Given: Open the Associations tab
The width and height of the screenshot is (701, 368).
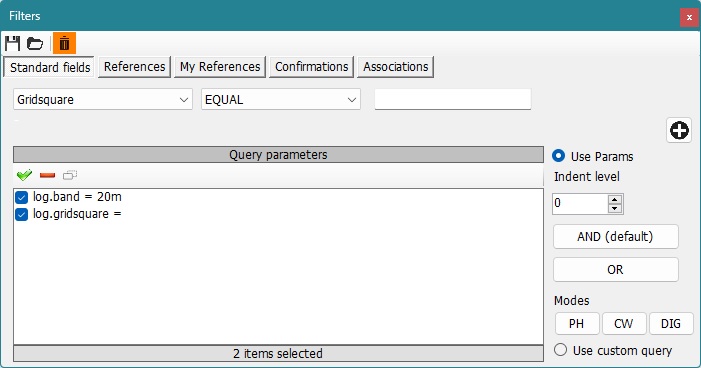Looking at the screenshot, I should point(396,67).
